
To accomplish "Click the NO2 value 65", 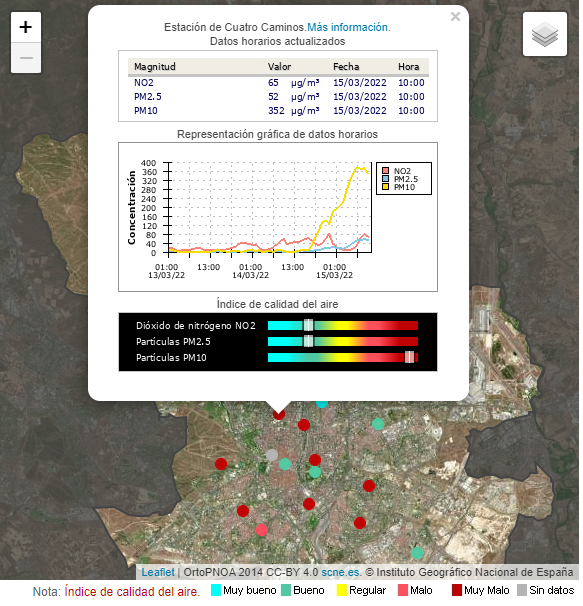I will tap(273, 83).
